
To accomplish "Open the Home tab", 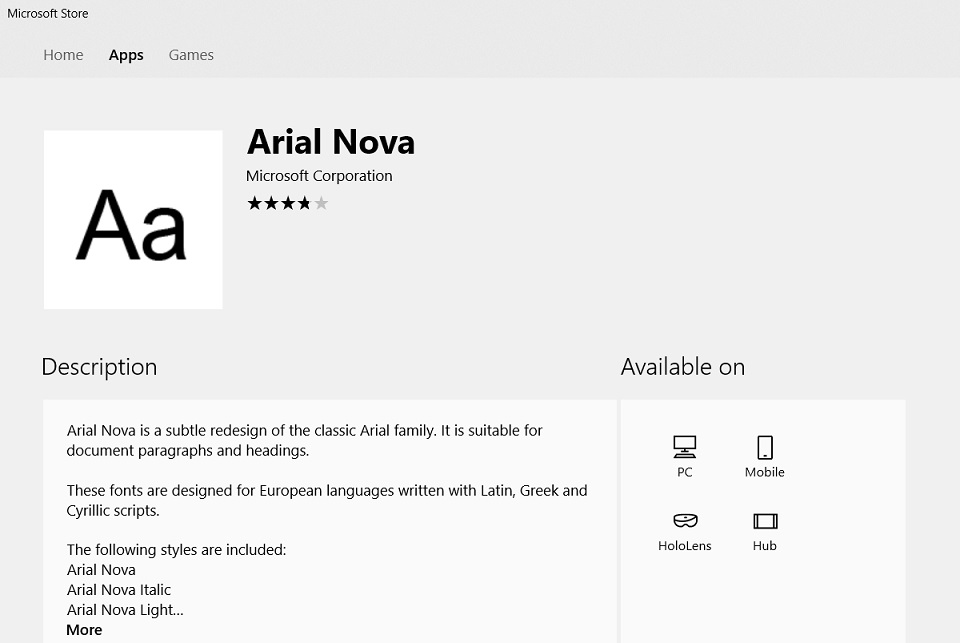I will [63, 55].
